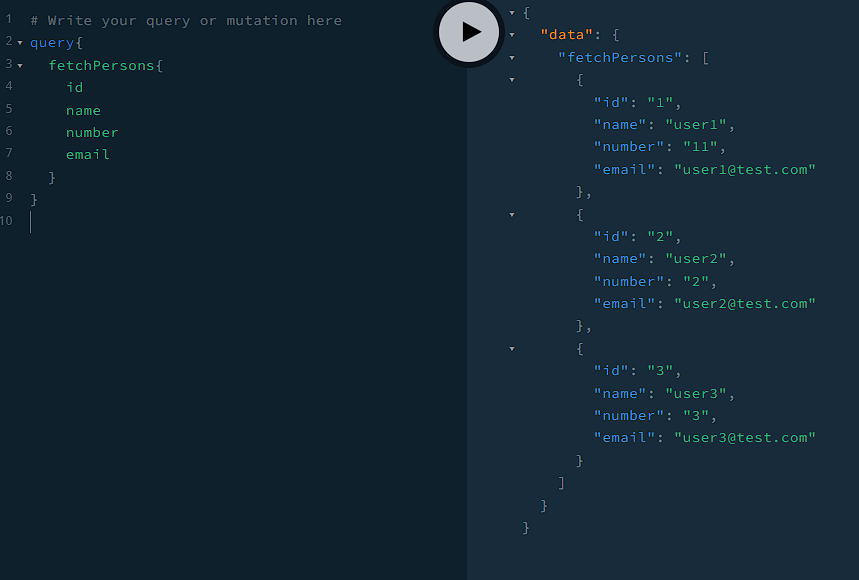This screenshot has height=580, width=859.
Task: Click the number field on line 6
Action: [x=91, y=132]
